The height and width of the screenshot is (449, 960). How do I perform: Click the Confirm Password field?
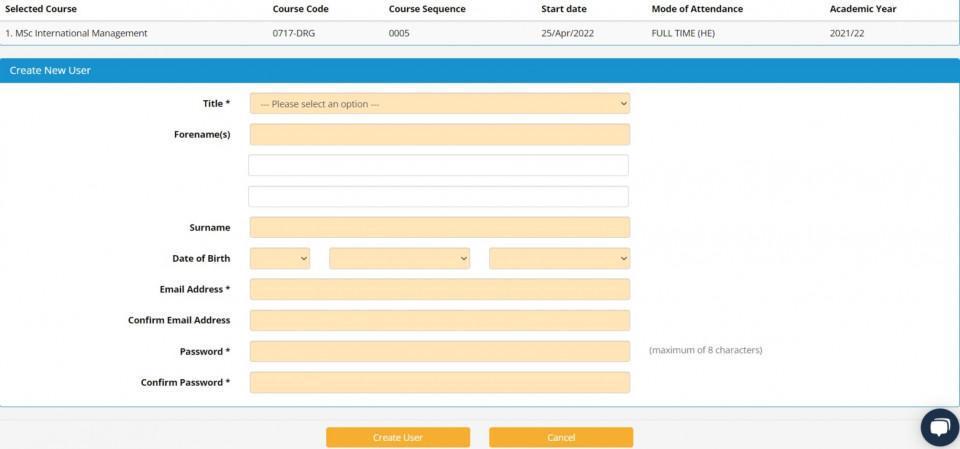[x=439, y=383]
